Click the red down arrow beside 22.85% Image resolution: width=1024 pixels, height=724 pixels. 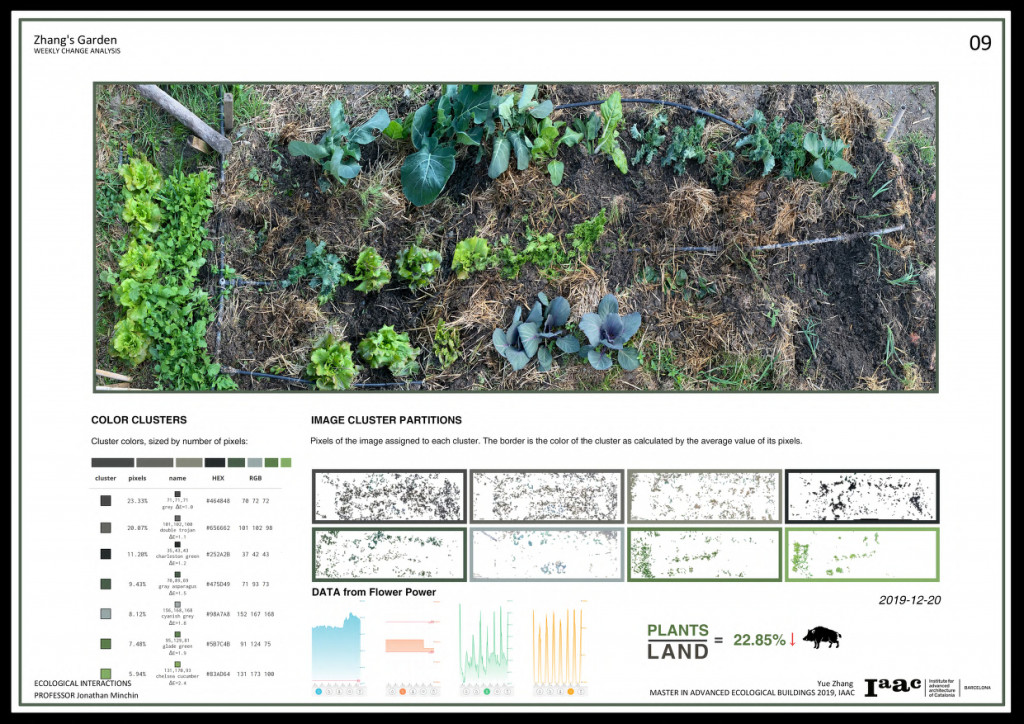coord(792,640)
